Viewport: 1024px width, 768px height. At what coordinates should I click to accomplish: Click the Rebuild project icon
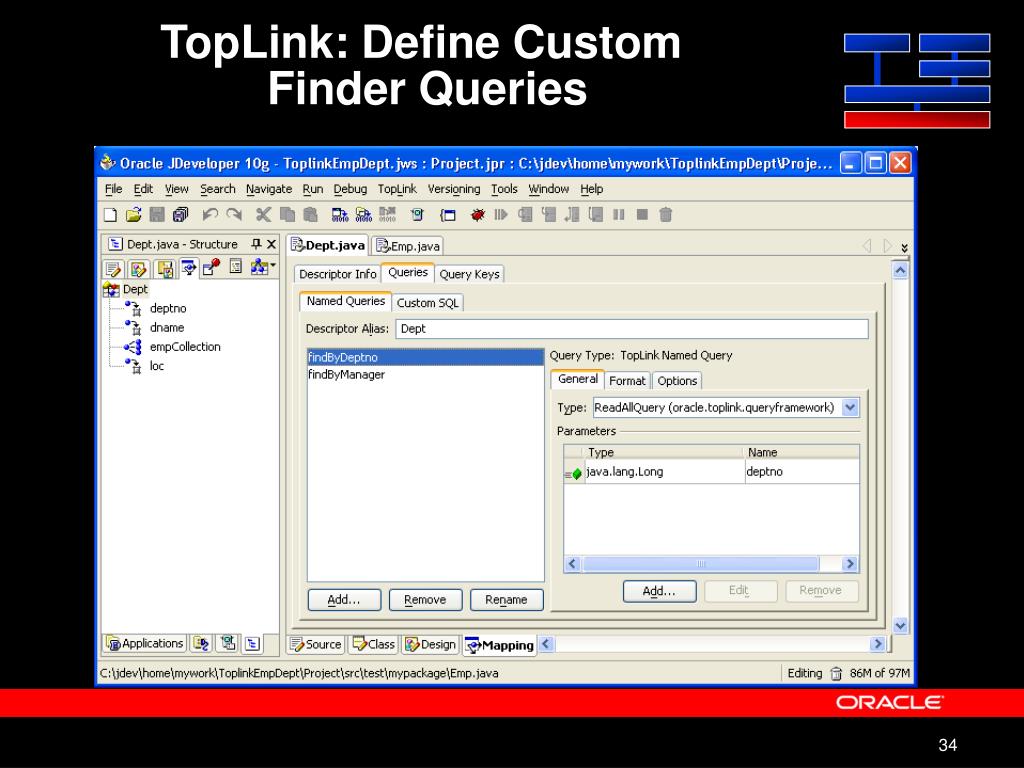coord(364,215)
